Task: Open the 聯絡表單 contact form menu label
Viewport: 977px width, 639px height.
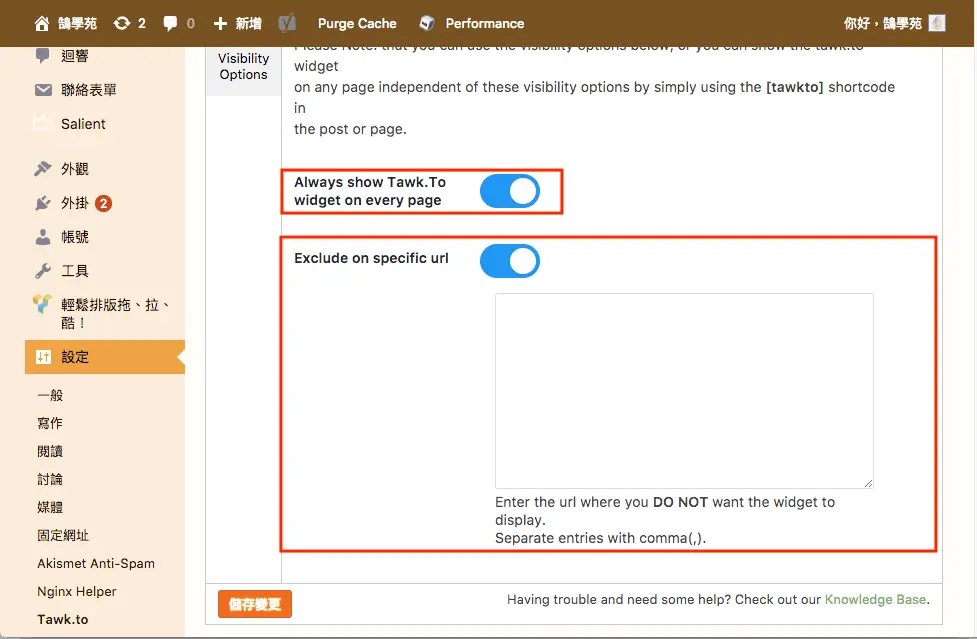Action: tap(88, 90)
